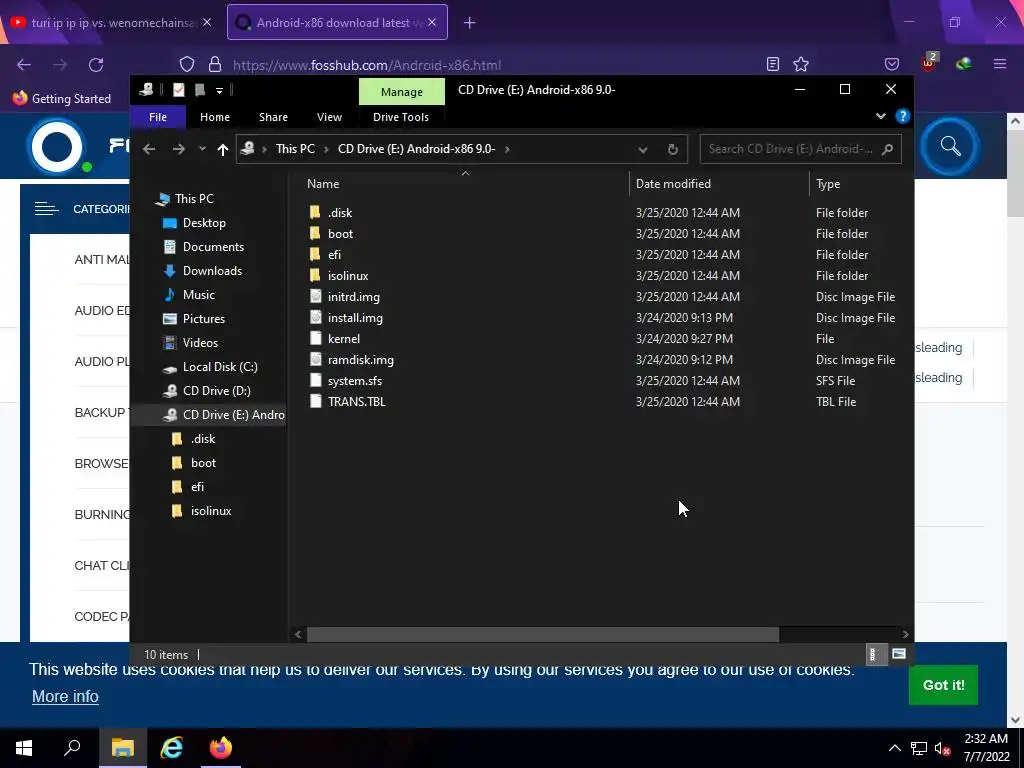Select This PC in the navigation pane
Image resolution: width=1024 pixels, height=768 pixels.
click(x=194, y=199)
